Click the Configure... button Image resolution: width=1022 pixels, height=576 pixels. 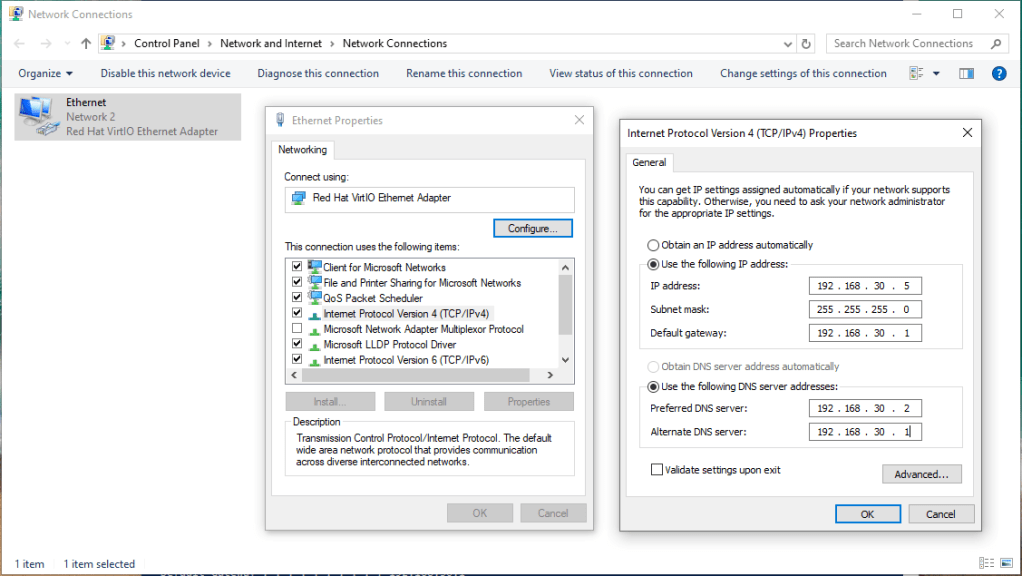(x=532, y=228)
